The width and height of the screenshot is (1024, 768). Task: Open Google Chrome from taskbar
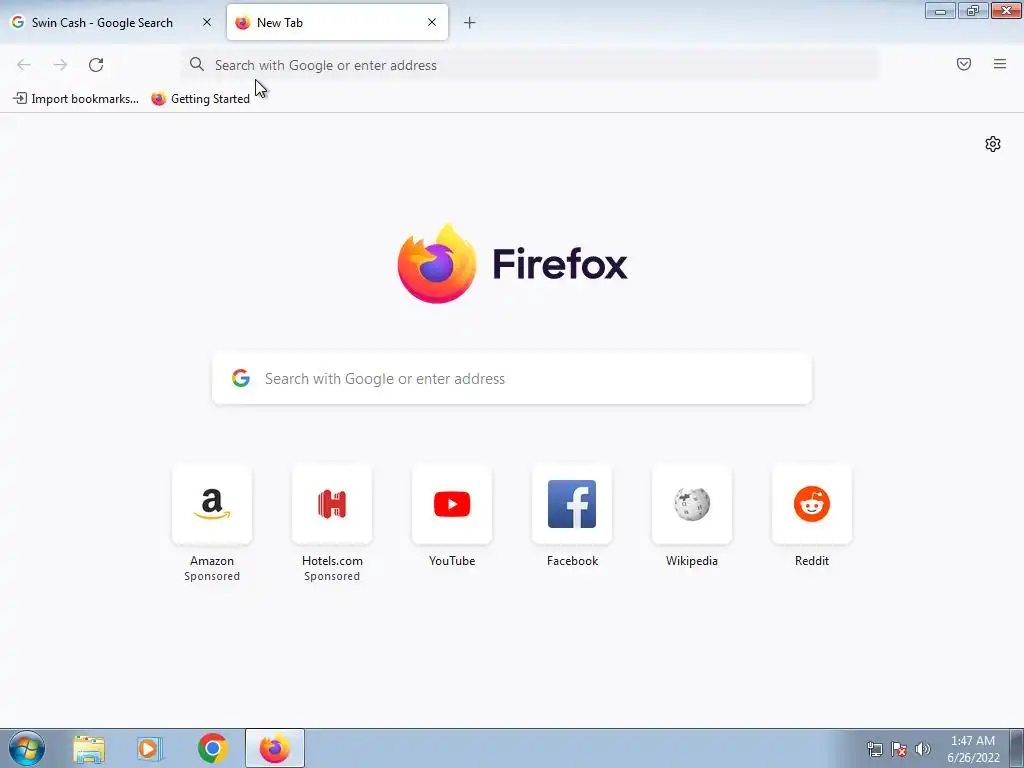(212, 748)
